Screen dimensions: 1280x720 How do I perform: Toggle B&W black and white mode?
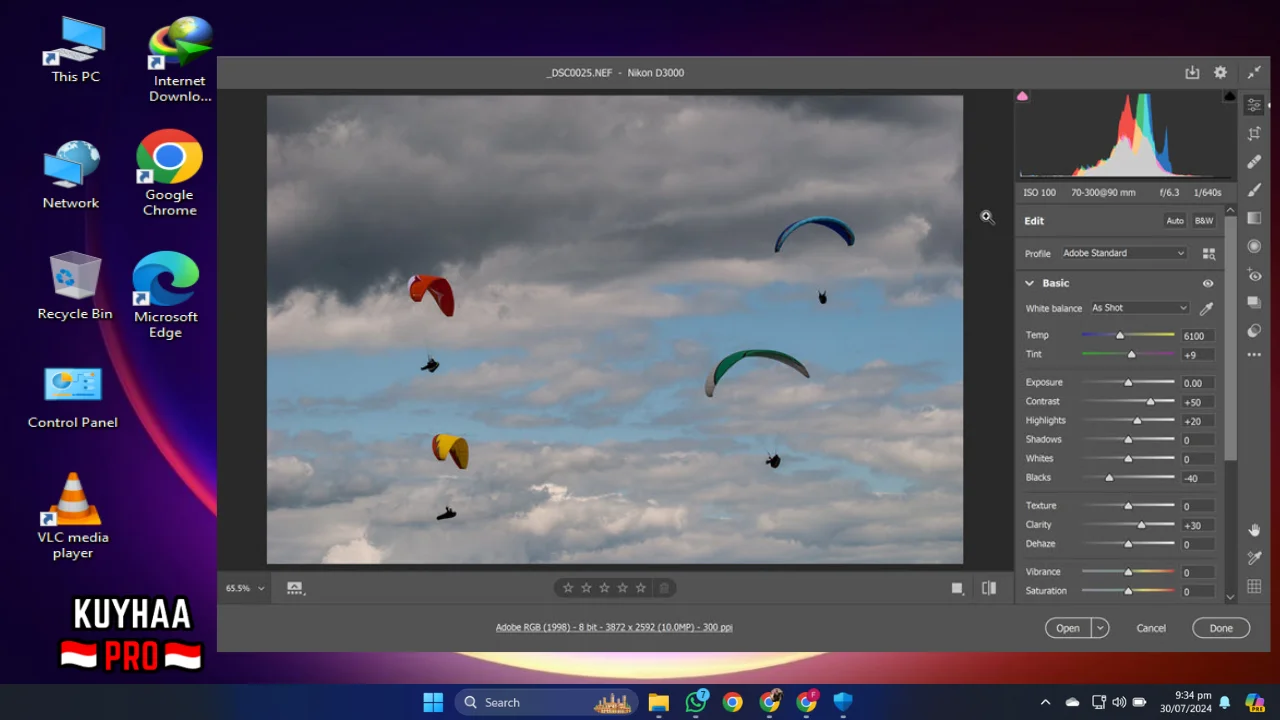coord(1204,221)
